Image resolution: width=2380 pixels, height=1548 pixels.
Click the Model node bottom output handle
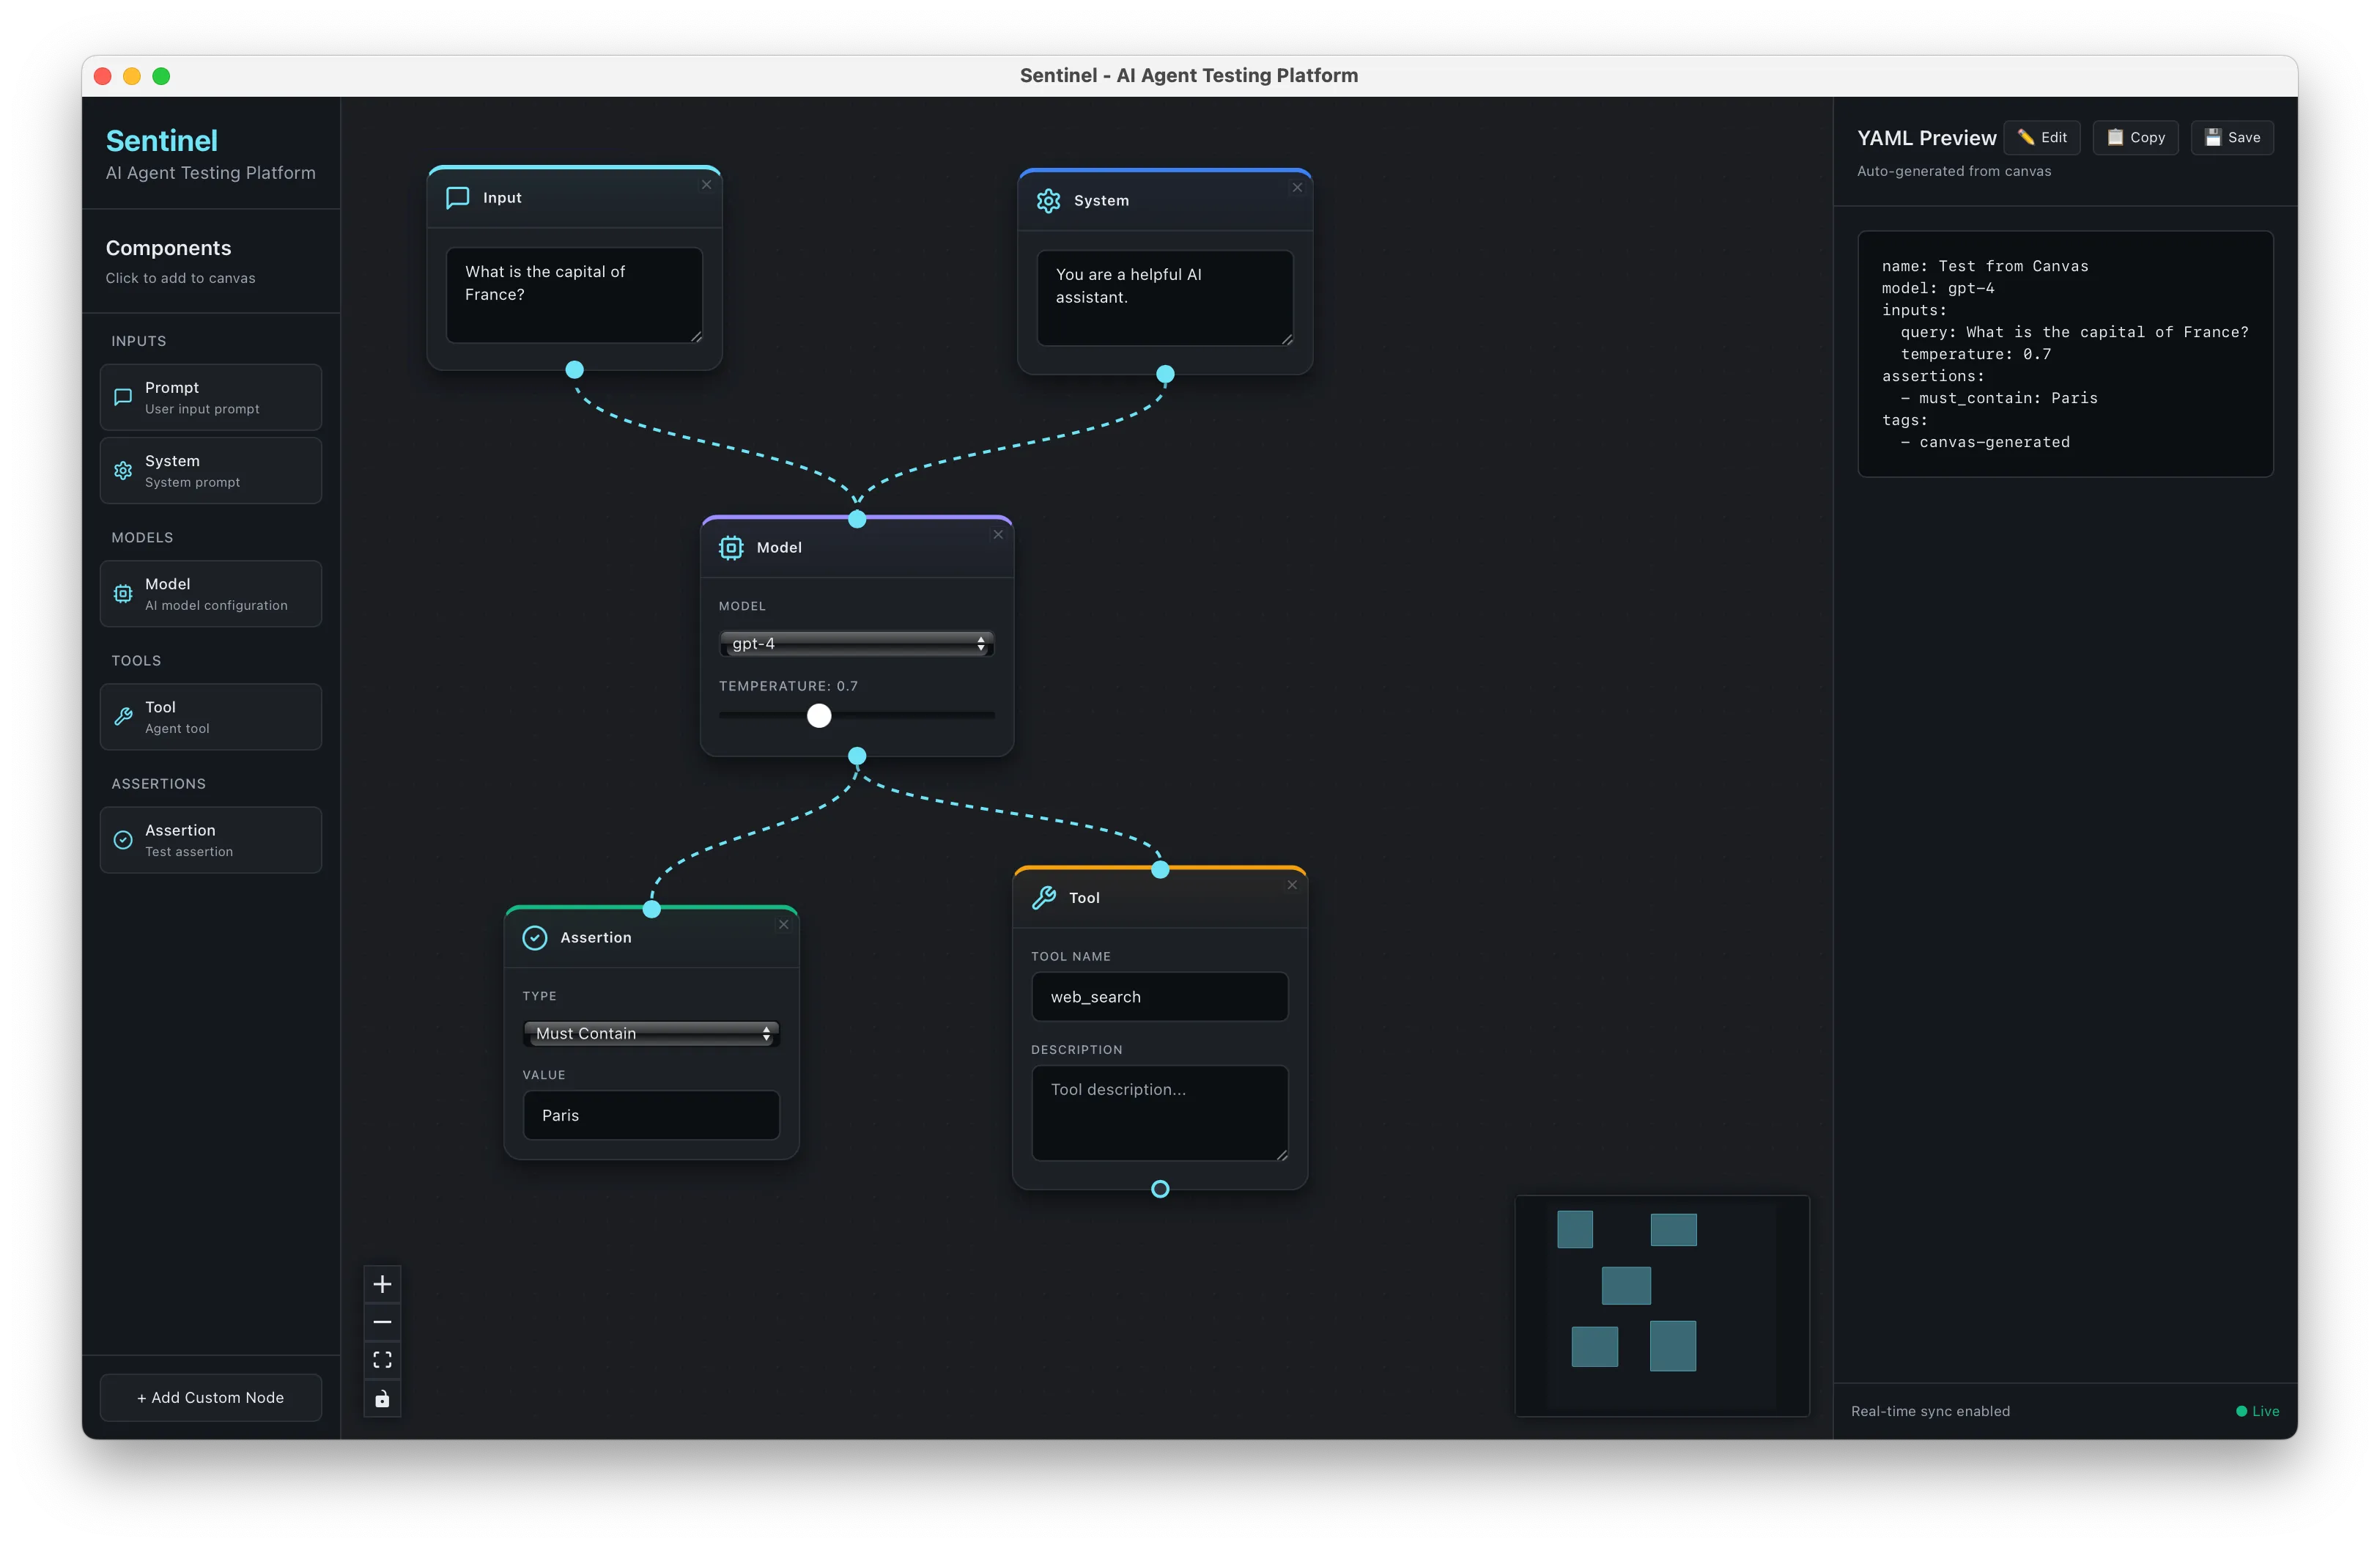click(x=857, y=756)
